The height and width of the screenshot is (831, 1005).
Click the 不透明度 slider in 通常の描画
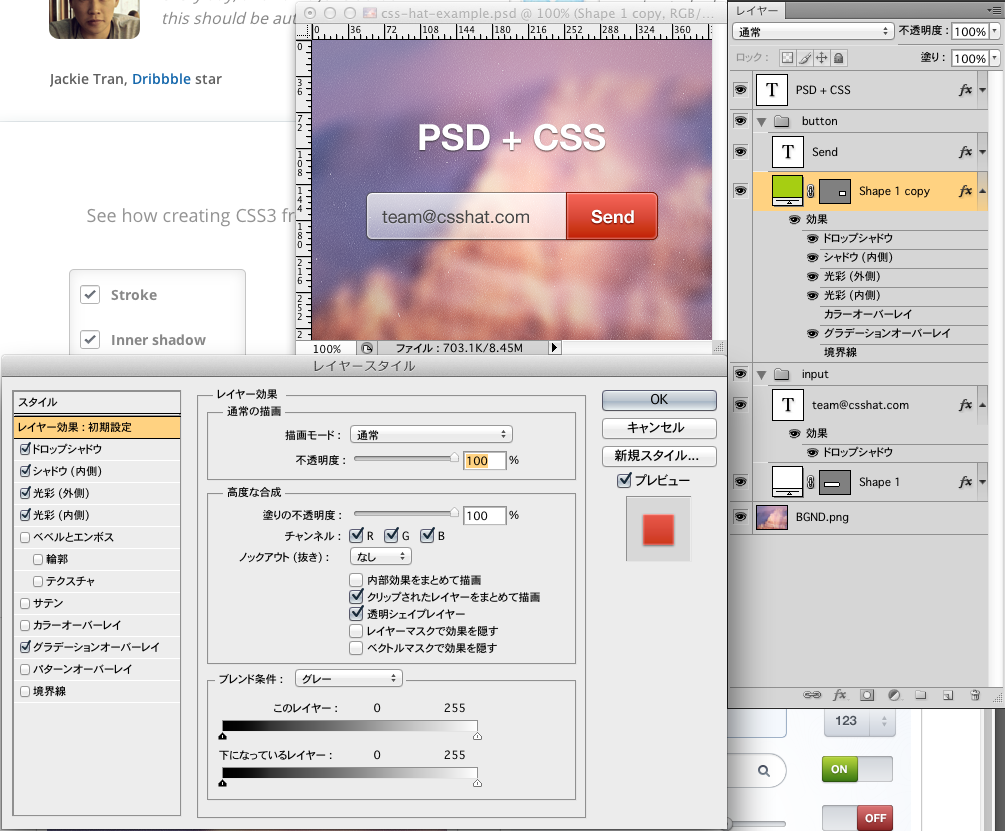[406, 459]
